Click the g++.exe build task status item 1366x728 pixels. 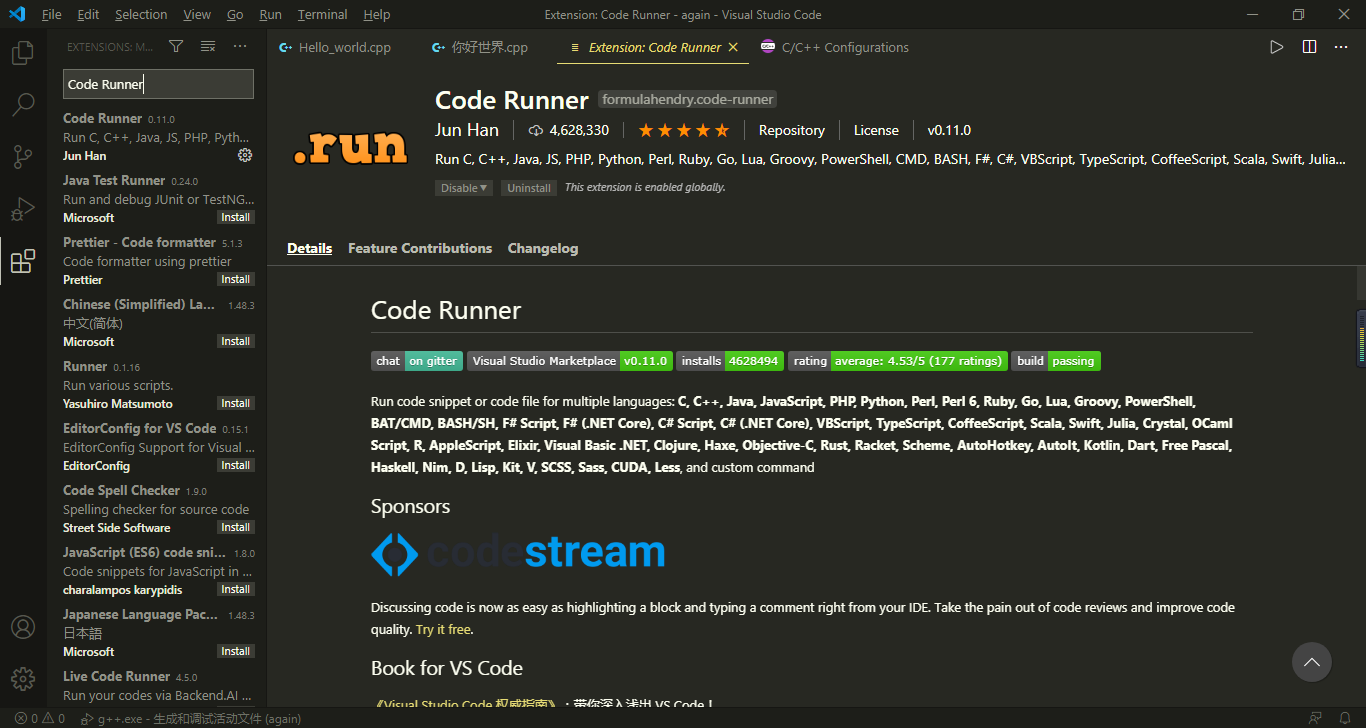point(191,718)
